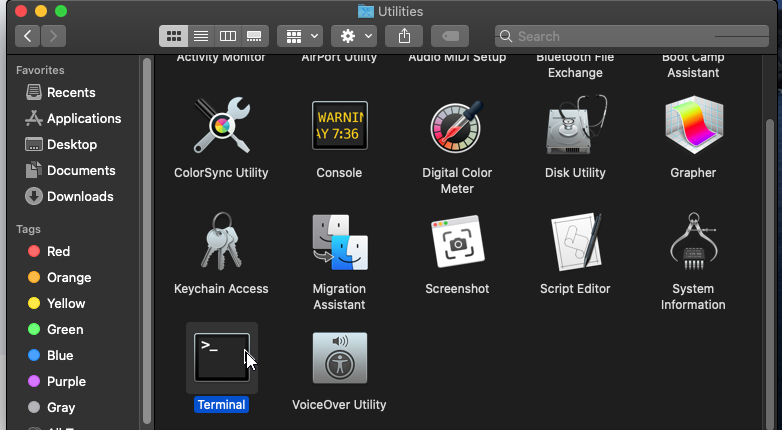Open the group-by arrangement dropdown
The height and width of the screenshot is (430, 782).
coord(299,36)
